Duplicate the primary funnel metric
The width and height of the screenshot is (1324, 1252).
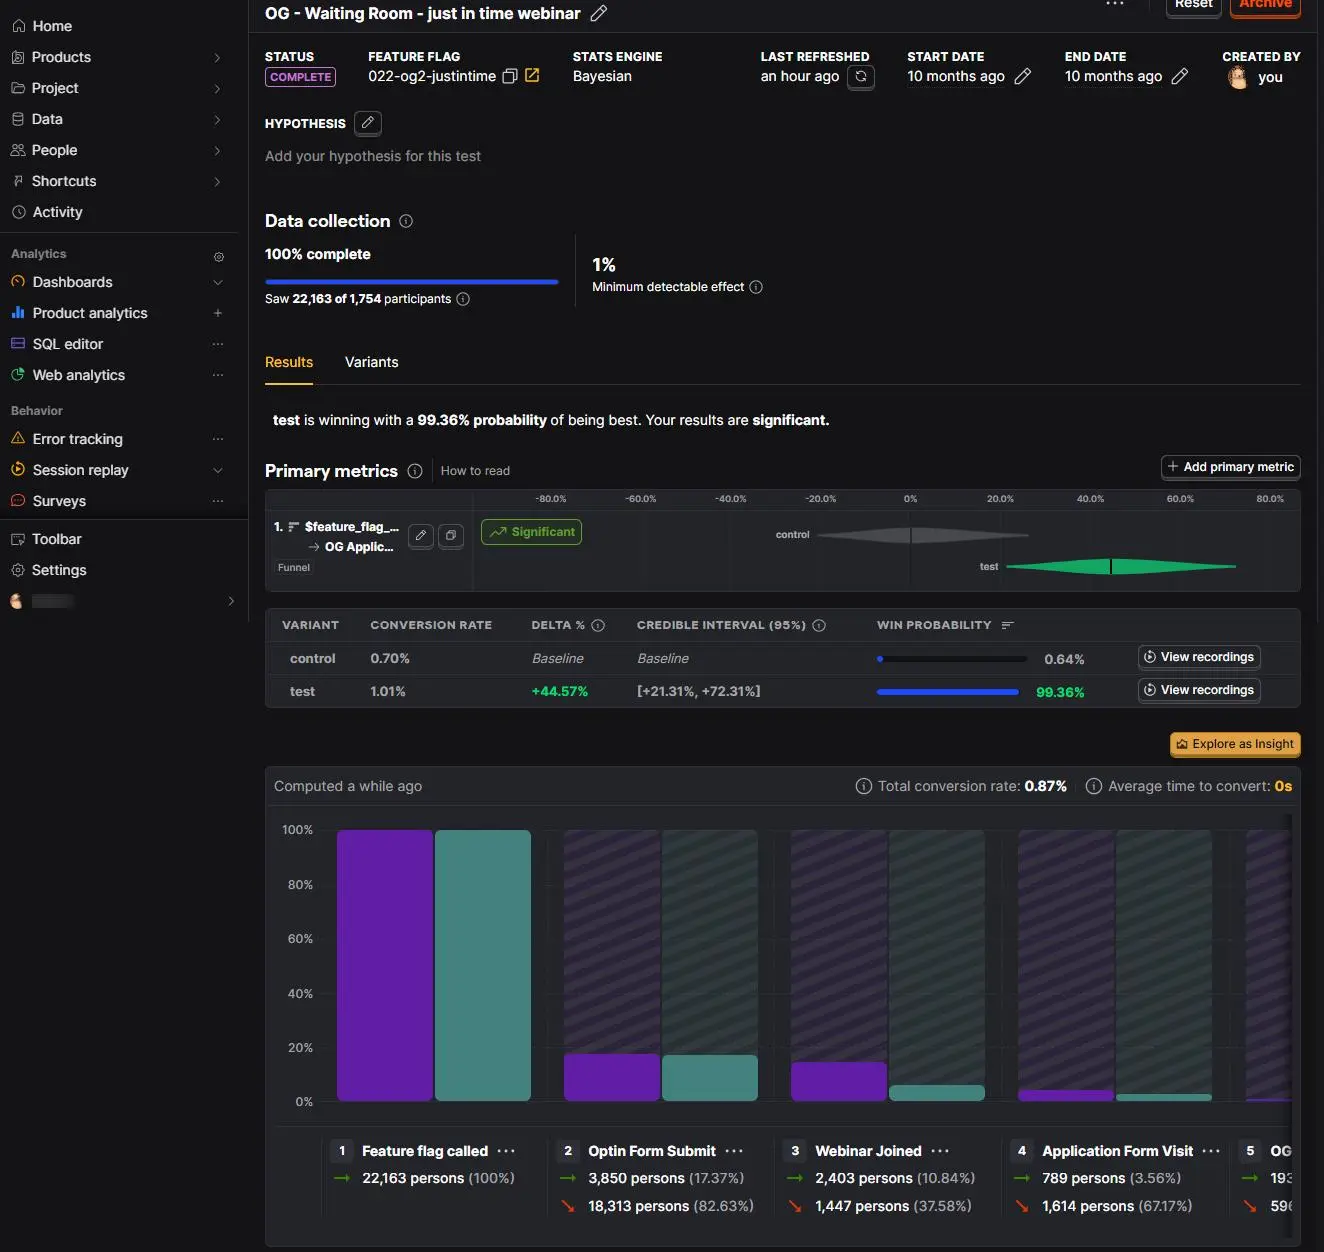pos(451,536)
